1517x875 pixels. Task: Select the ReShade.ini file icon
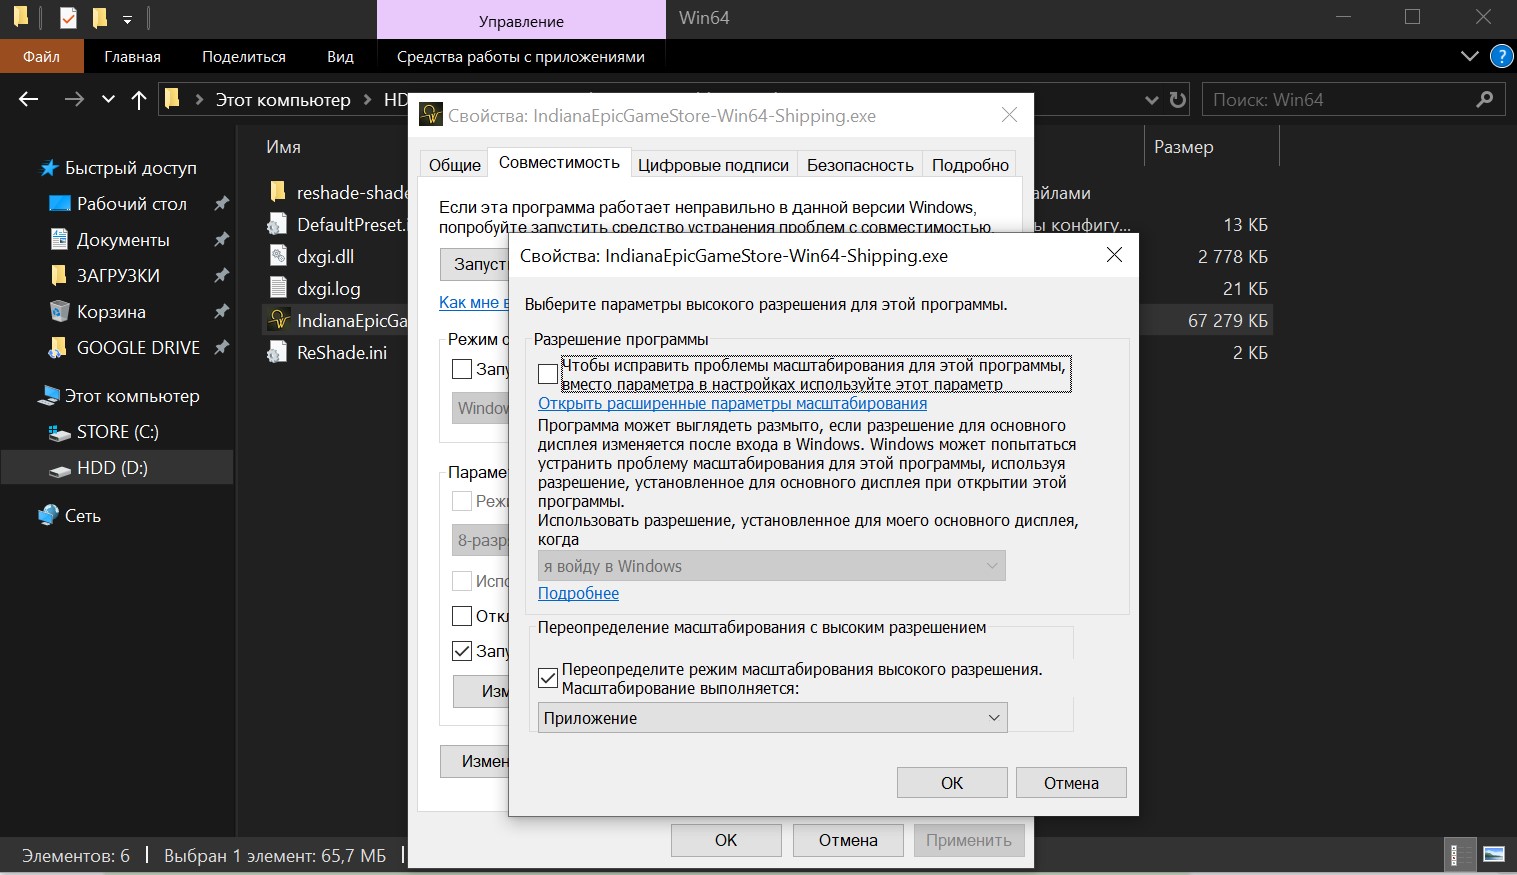[278, 352]
